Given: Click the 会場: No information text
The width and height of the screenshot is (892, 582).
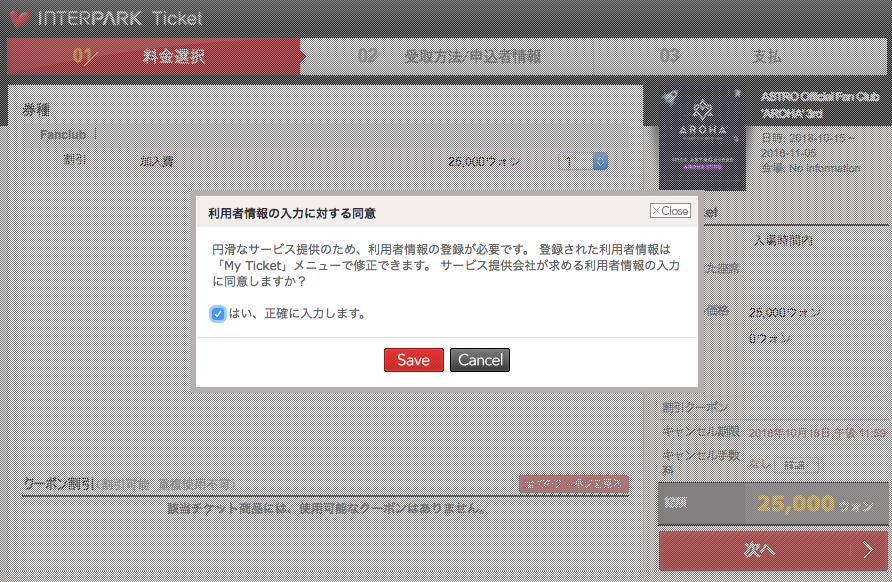Looking at the screenshot, I should pyautogui.click(x=811, y=168).
